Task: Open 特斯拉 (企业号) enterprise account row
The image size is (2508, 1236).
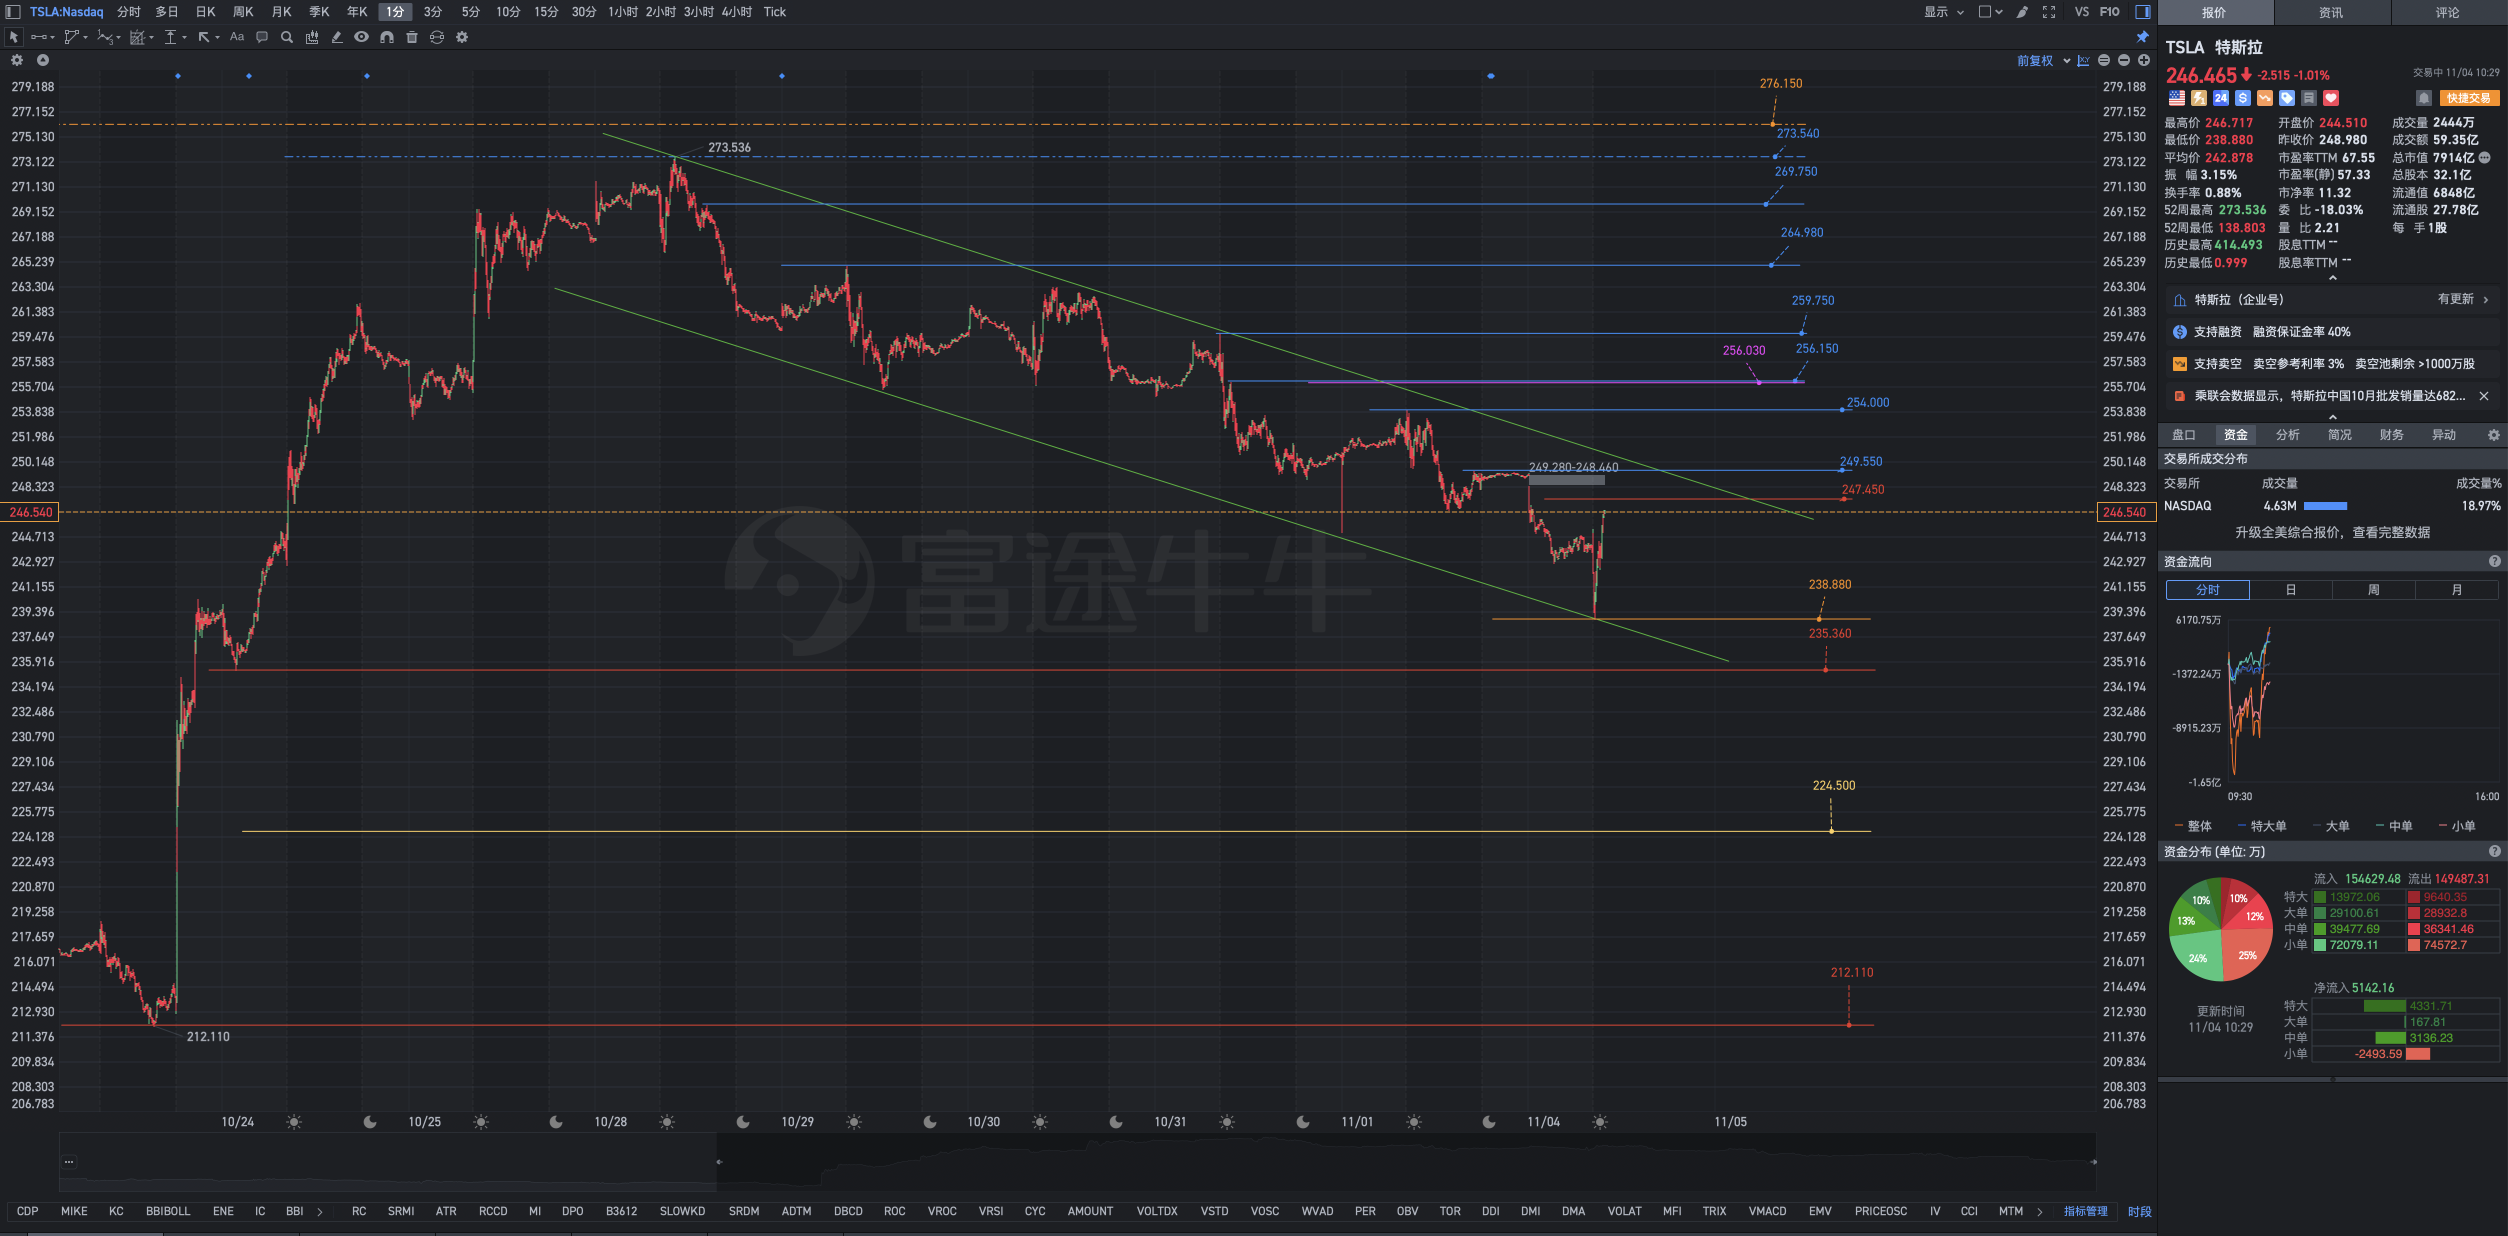Action: pos(2332,300)
